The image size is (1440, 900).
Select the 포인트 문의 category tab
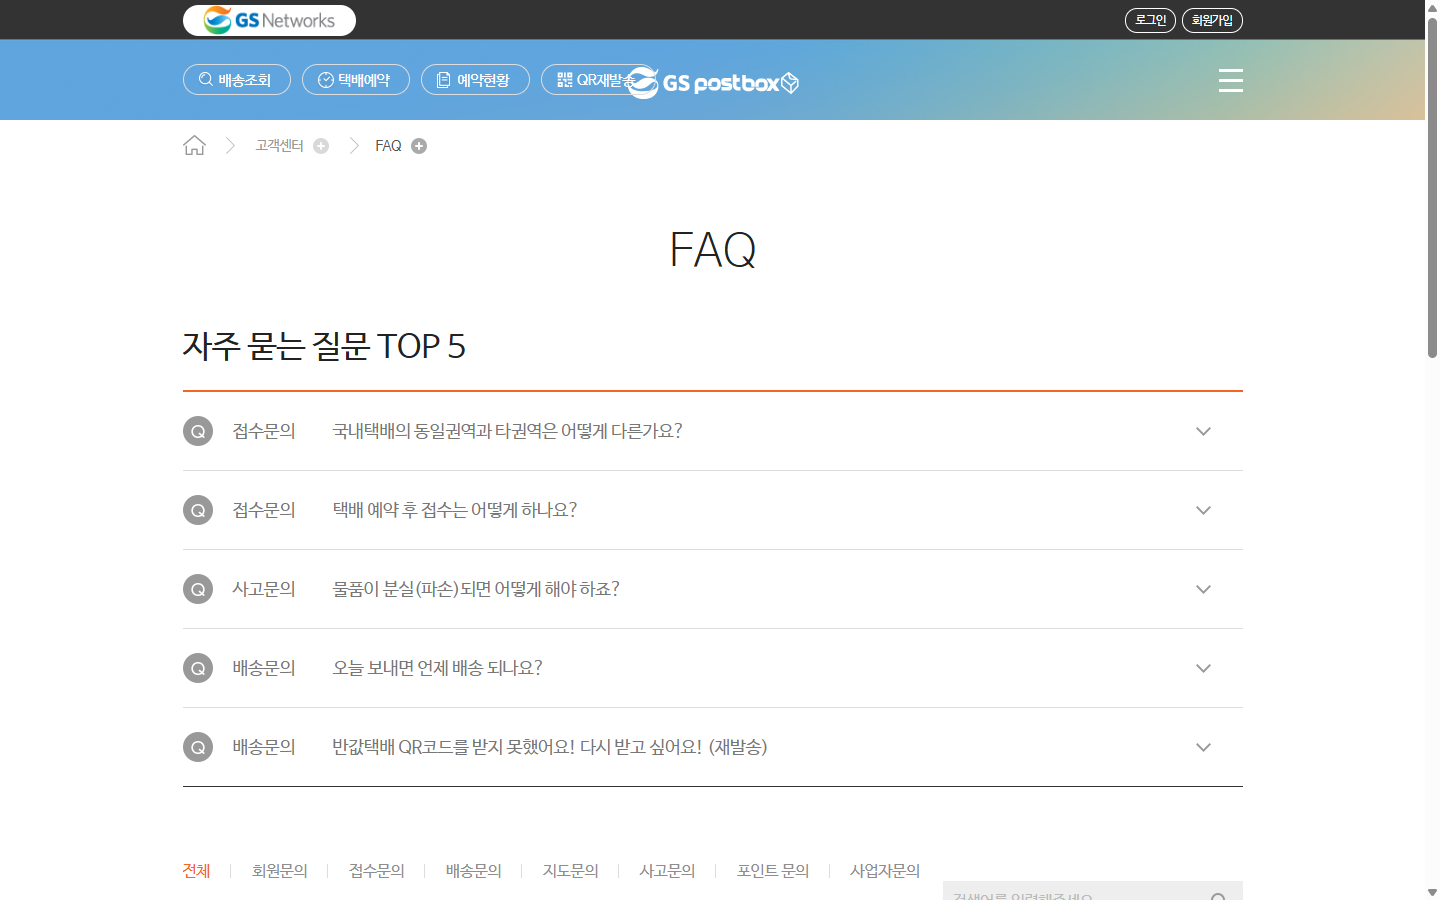(773, 871)
